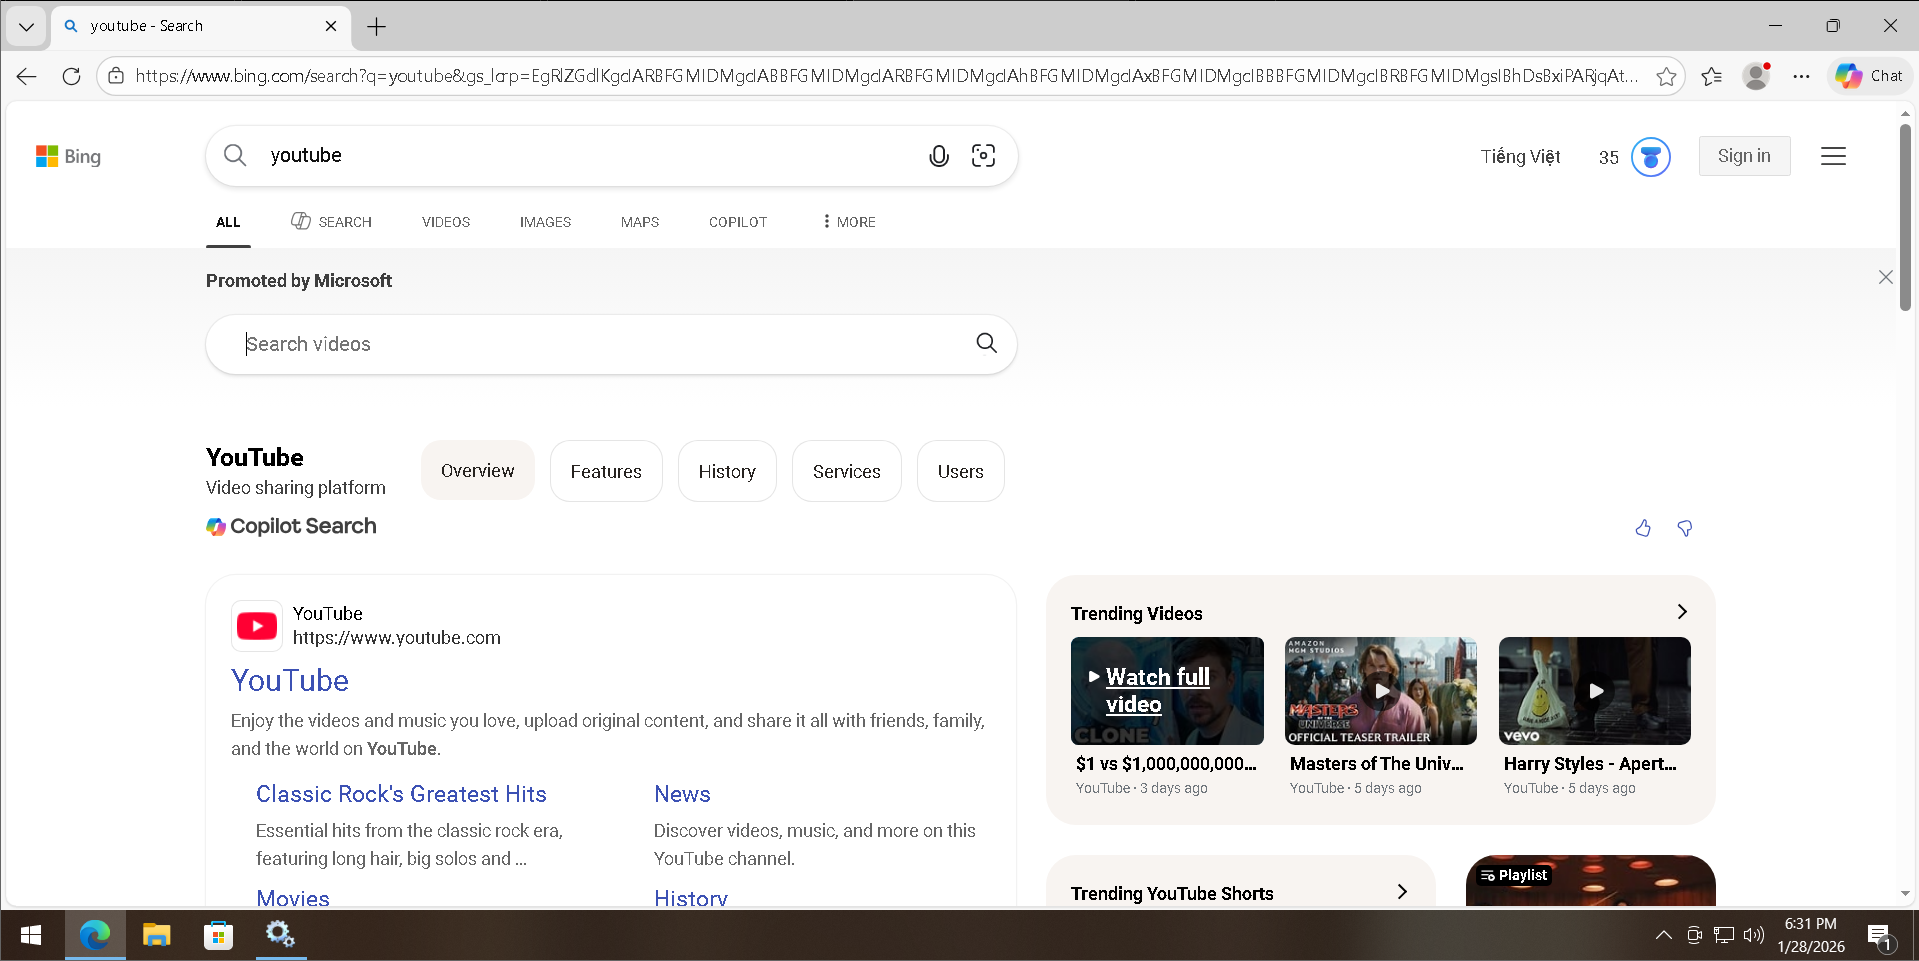This screenshot has height=961, width=1919.
Task: Give thumbs down to Copilot Search
Action: click(x=1685, y=528)
